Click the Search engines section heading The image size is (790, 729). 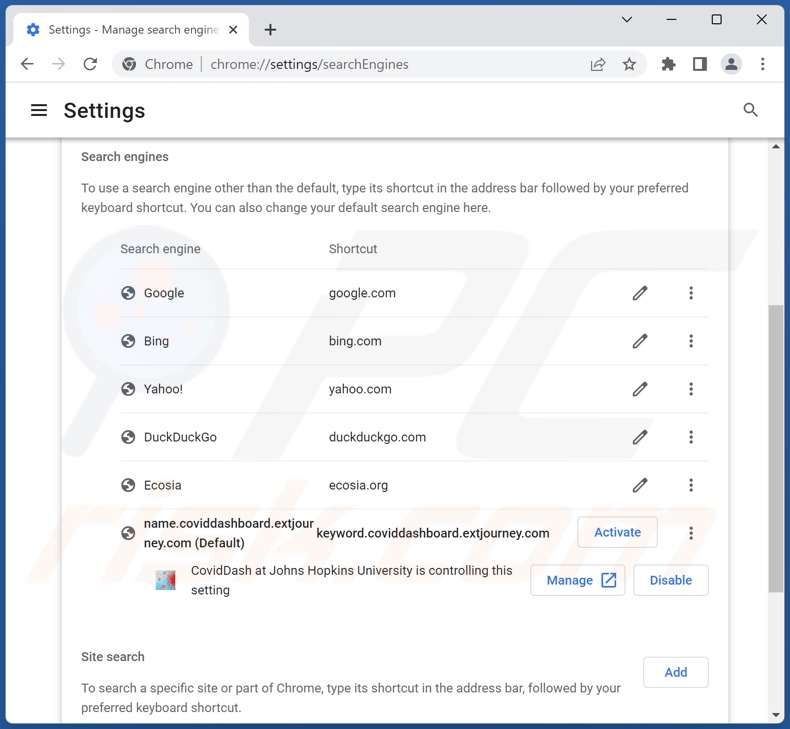pyautogui.click(x=125, y=157)
